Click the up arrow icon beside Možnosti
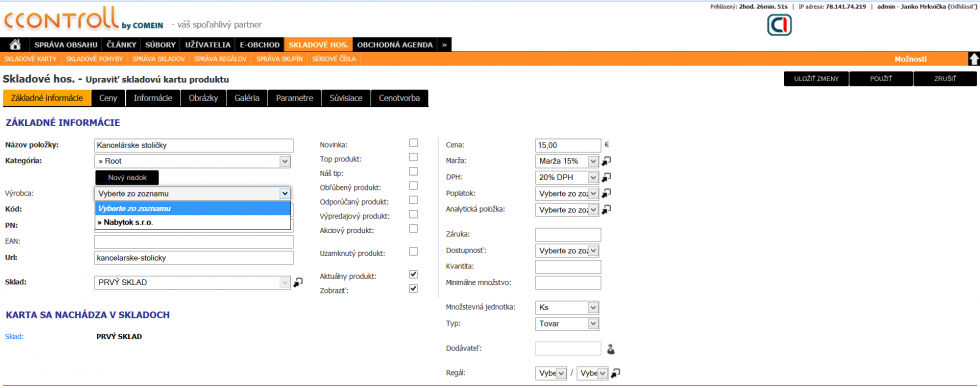 tap(974, 59)
